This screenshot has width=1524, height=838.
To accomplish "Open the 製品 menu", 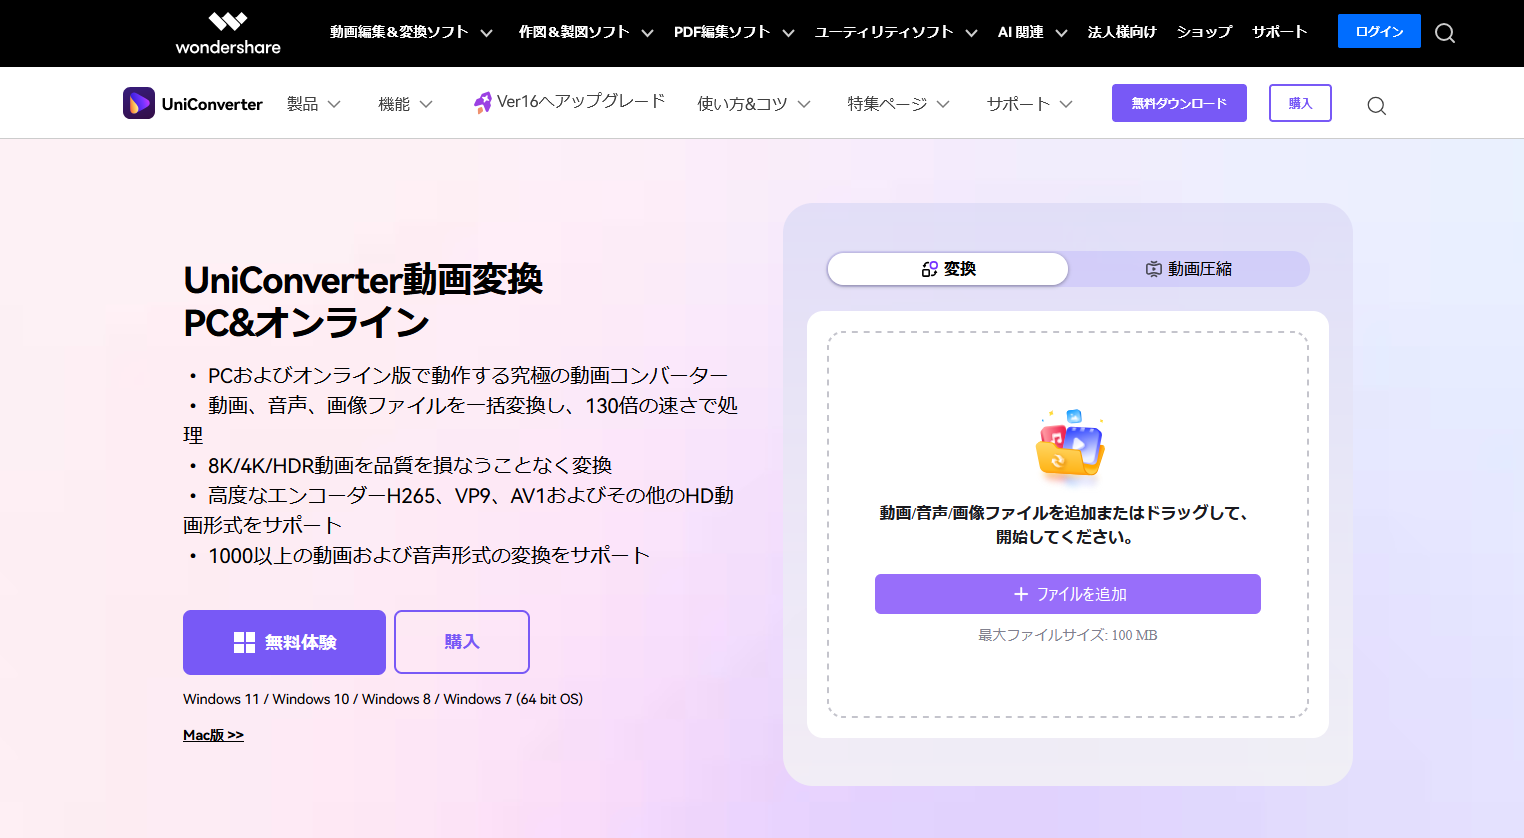I will pyautogui.click(x=302, y=104).
